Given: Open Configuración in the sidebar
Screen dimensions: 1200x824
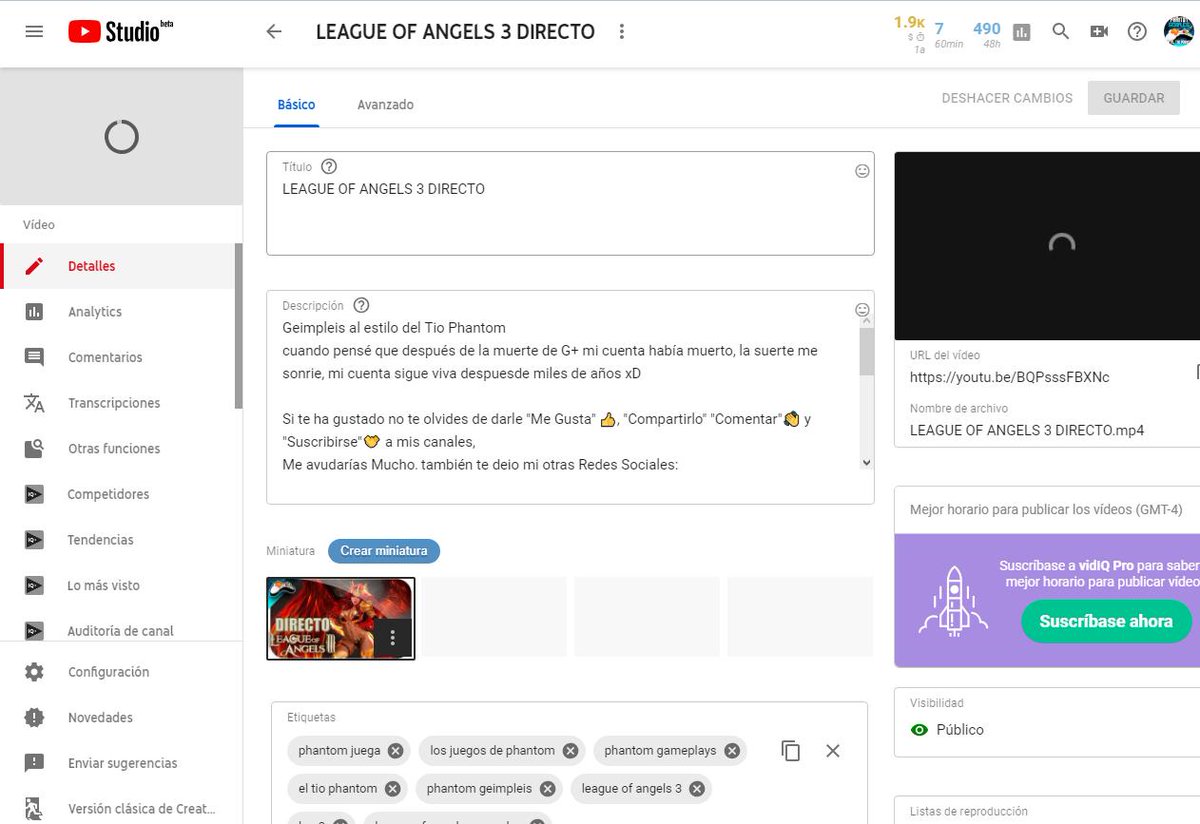Looking at the screenshot, I should coord(121,672).
